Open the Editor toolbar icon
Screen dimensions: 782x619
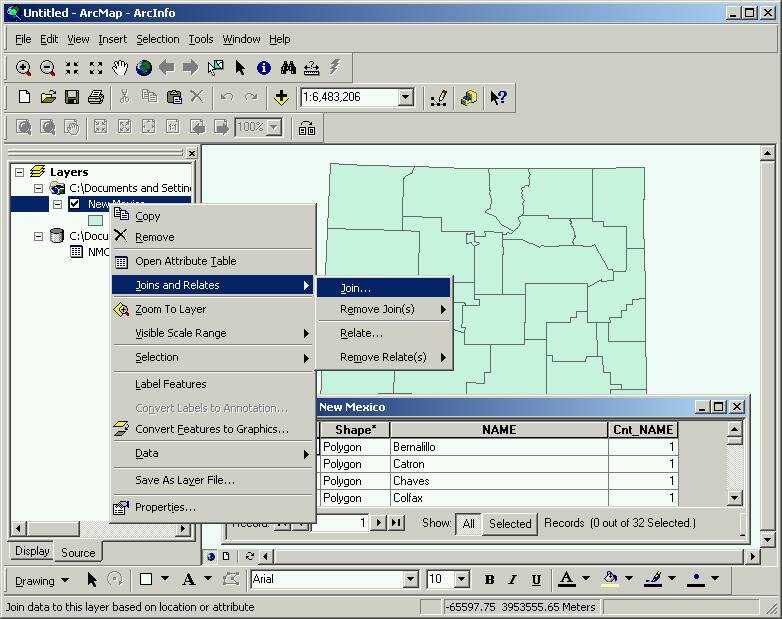coord(438,98)
